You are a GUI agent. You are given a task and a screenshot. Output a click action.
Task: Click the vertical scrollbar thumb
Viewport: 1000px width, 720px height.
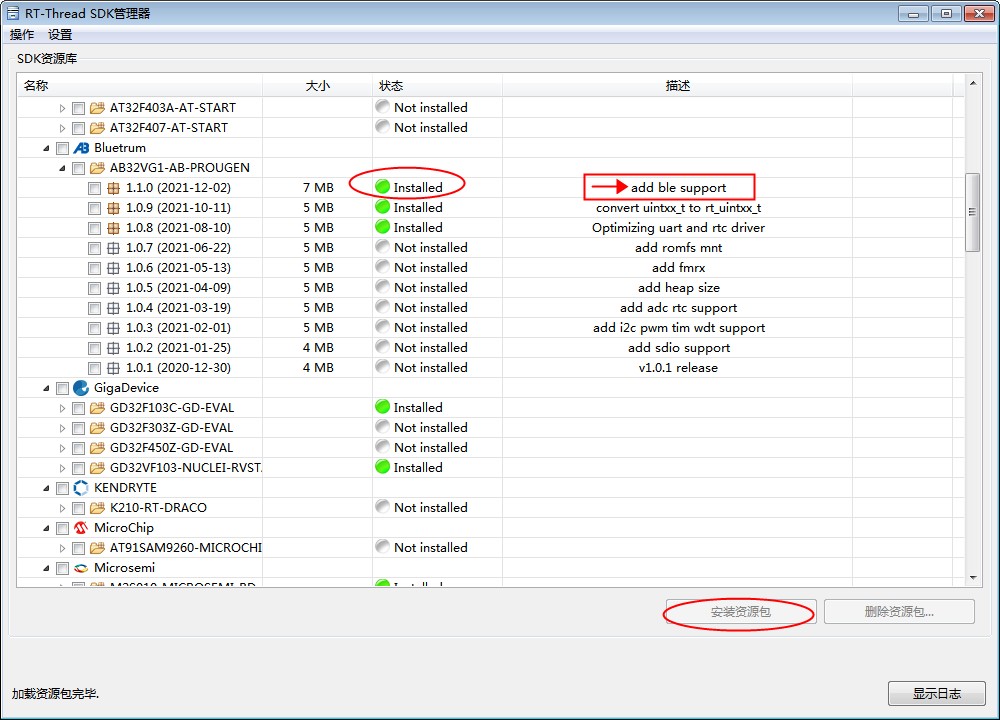click(973, 212)
